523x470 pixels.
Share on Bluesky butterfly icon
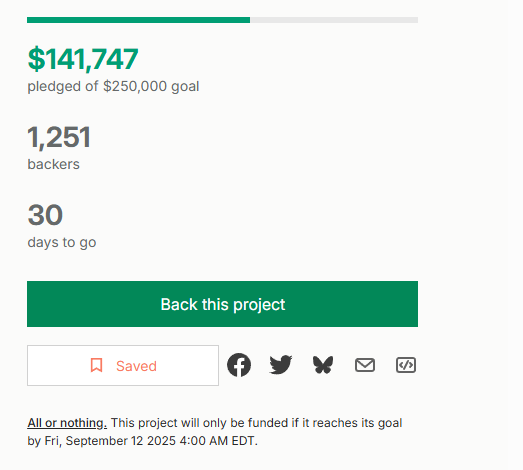pyautogui.click(x=323, y=365)
